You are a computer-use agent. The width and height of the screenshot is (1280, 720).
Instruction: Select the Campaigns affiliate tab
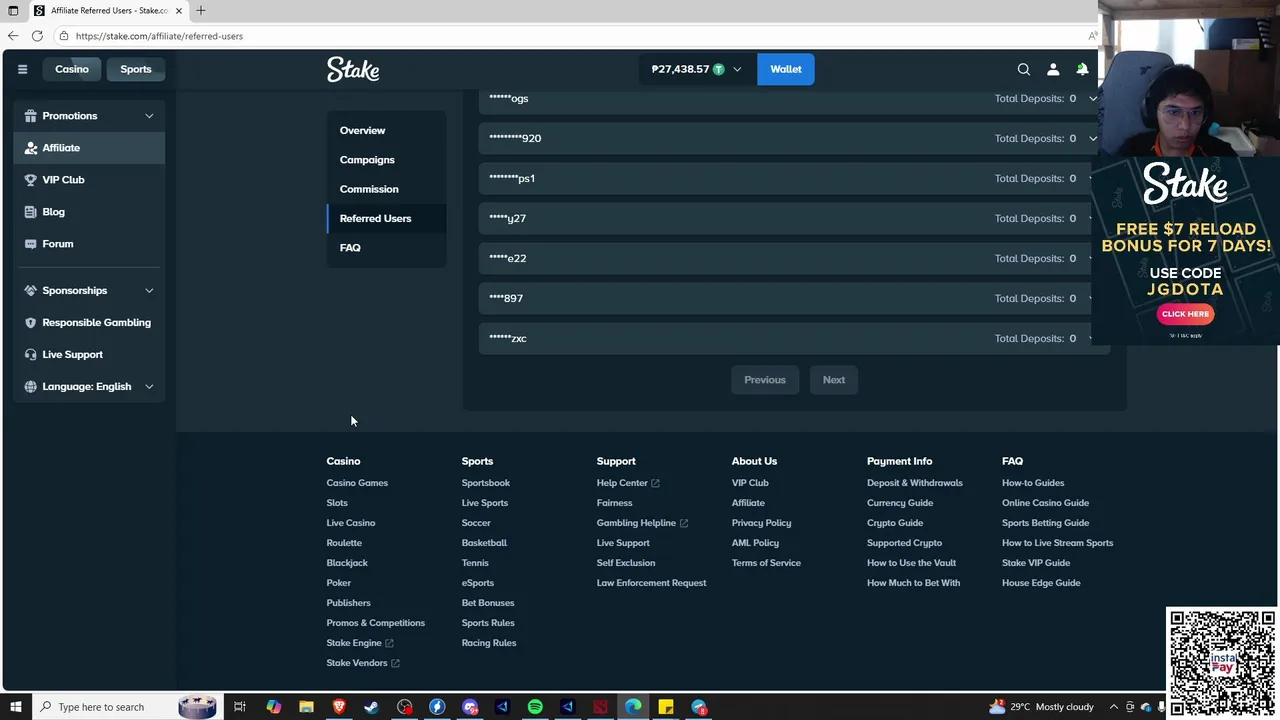click(386, 160)
